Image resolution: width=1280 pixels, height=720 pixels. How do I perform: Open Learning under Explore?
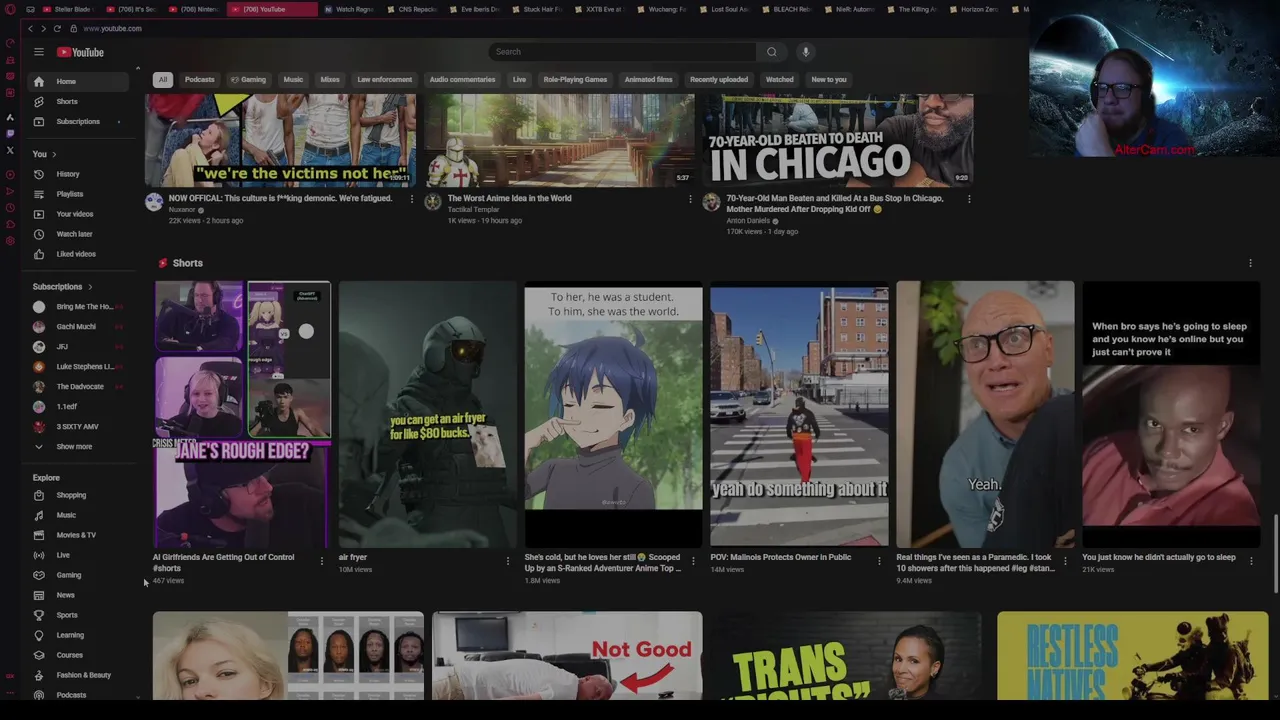(80, 635)
